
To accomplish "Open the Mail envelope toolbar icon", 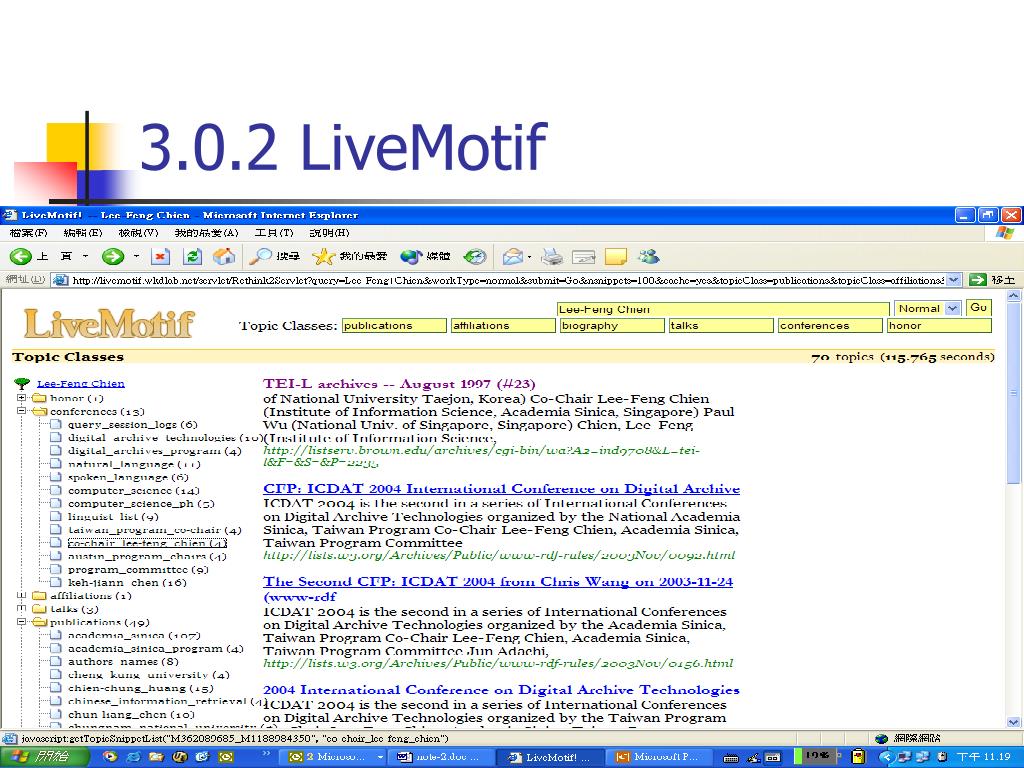I will pyautogui.click(x=513, y=257).
